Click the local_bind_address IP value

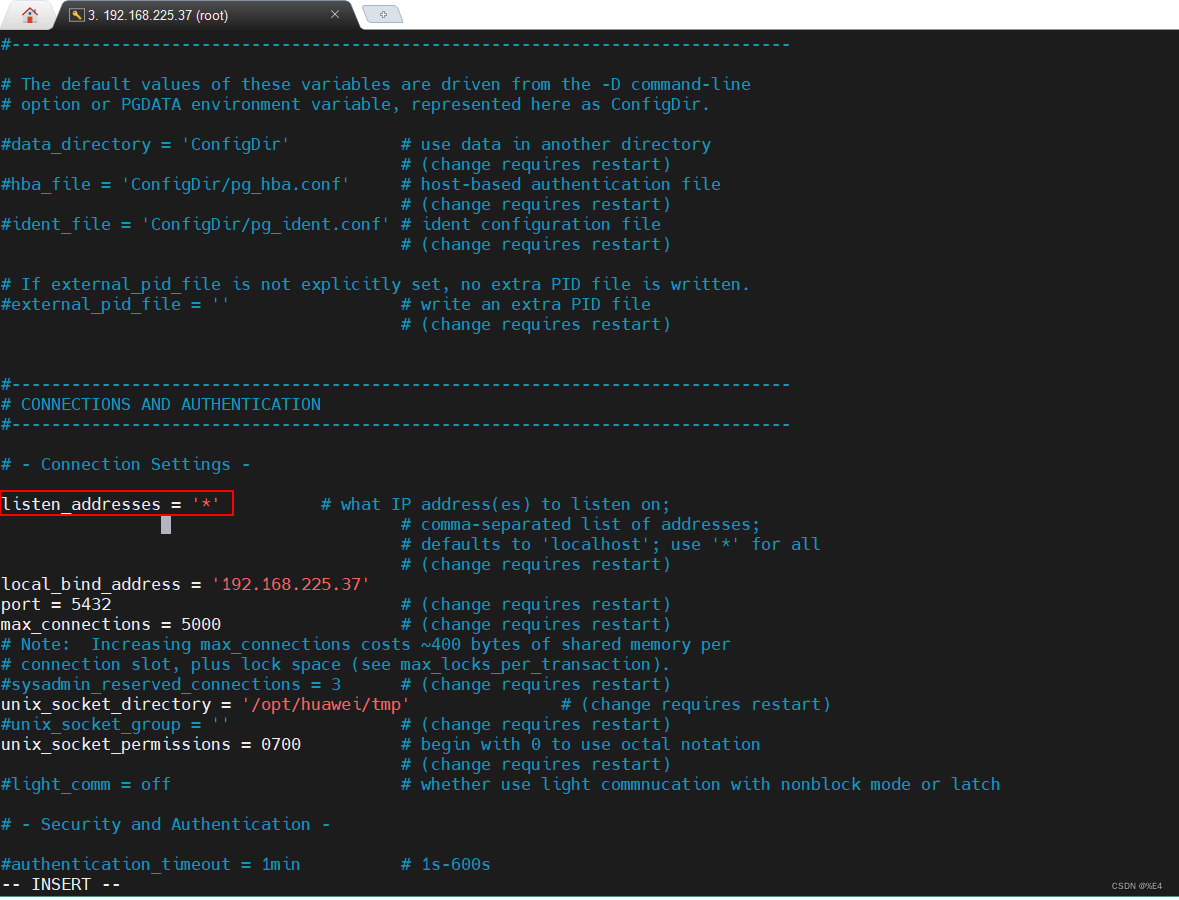[290, 584]
